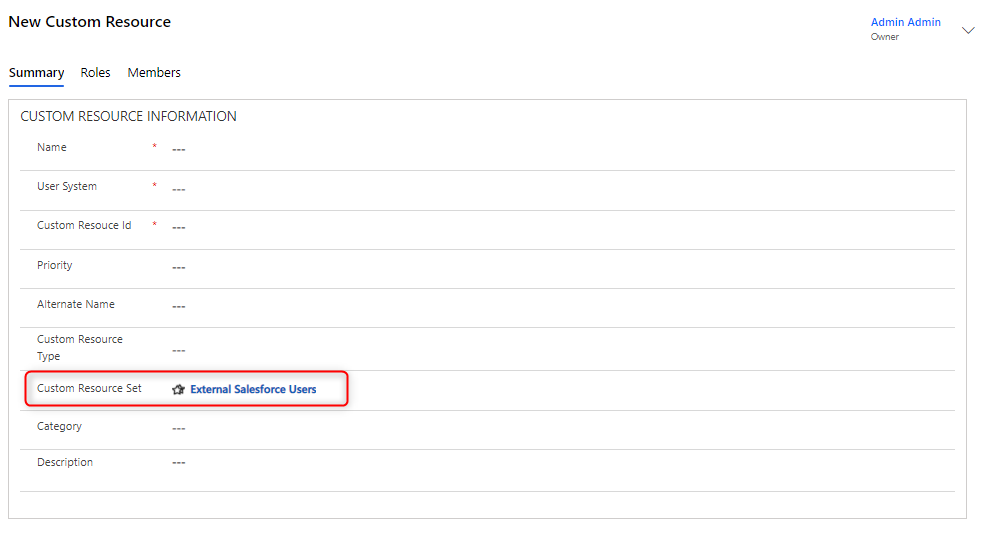Open the Admin Admin owner link
This screenshot has height=535, width=986.
pos(905,22)
